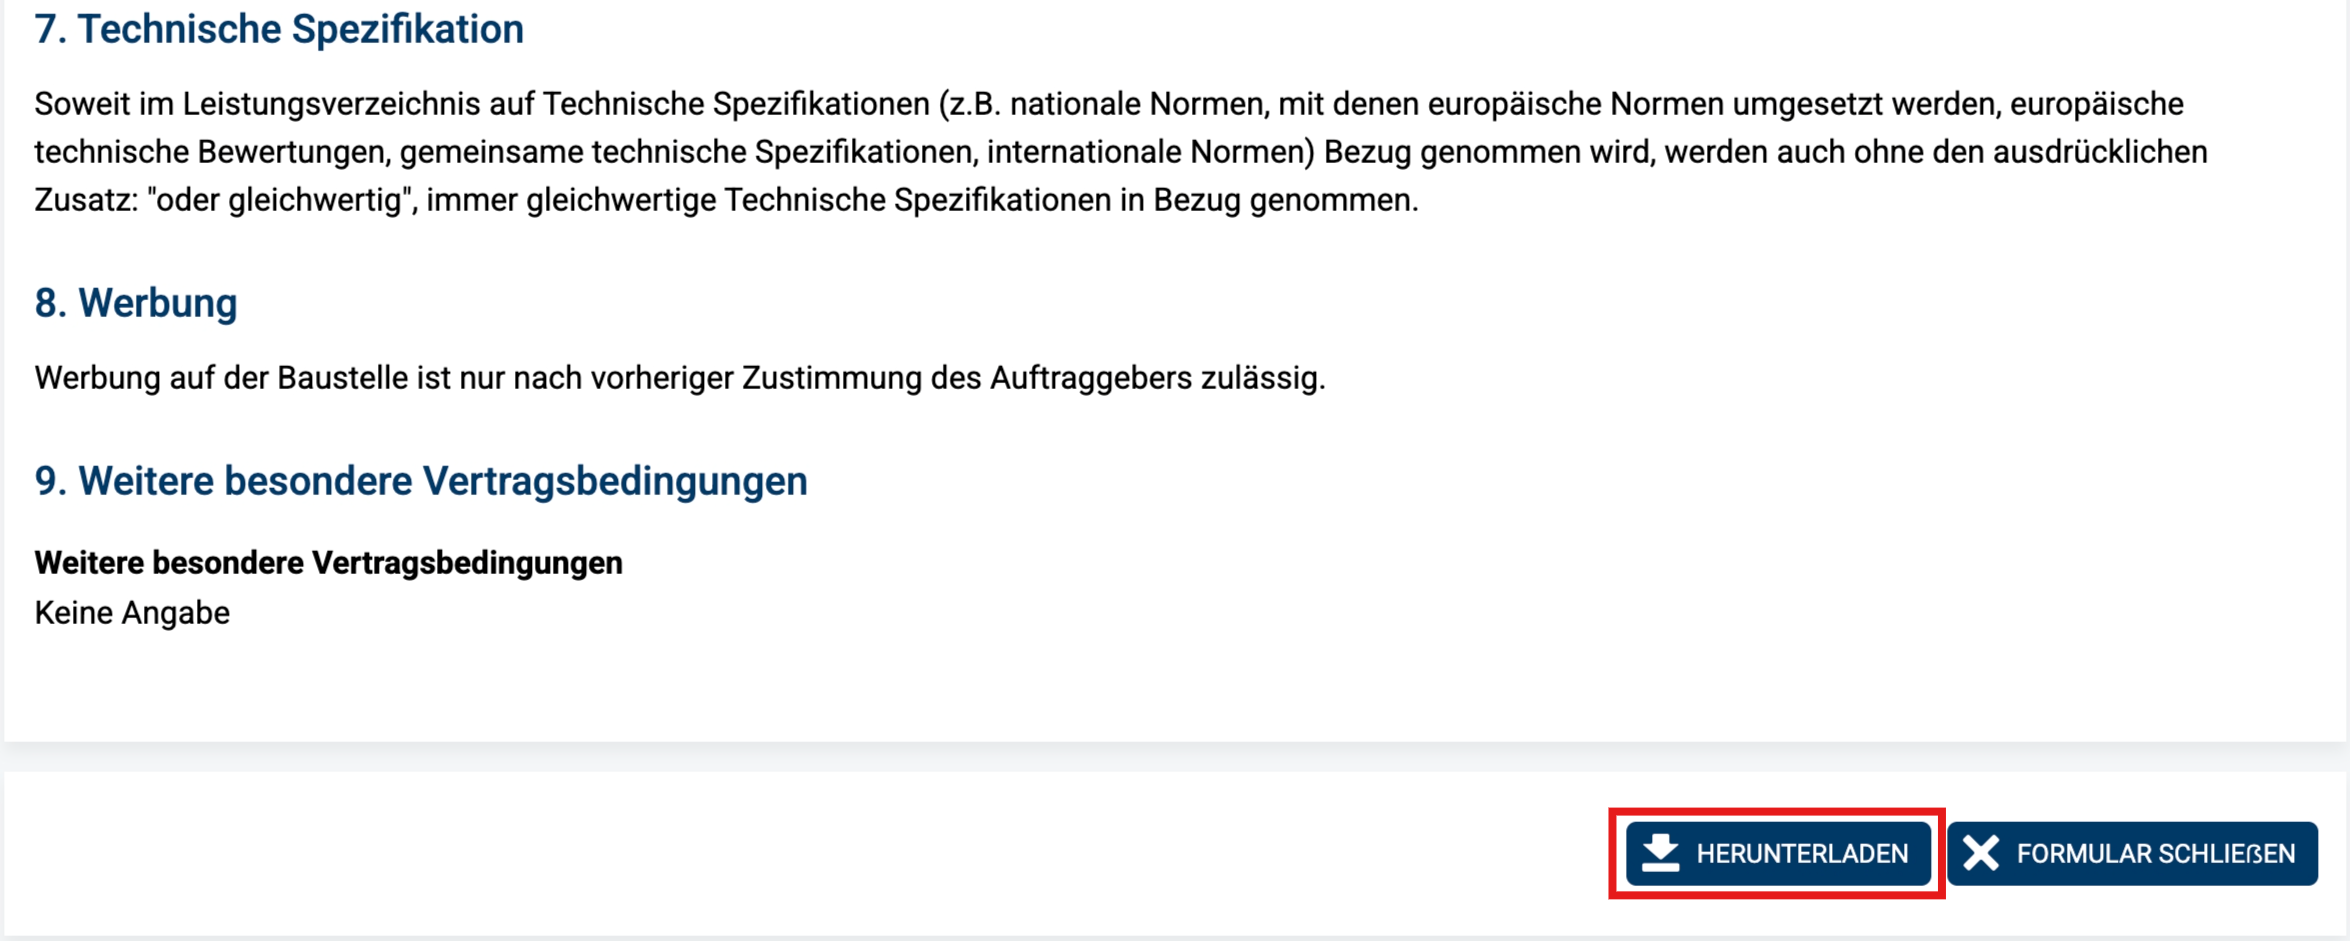This screenshot has width=2350, height=941.
Task: Click the bold Weitere besondere Vertragsbedingungen label
Action: coord(329,563)
